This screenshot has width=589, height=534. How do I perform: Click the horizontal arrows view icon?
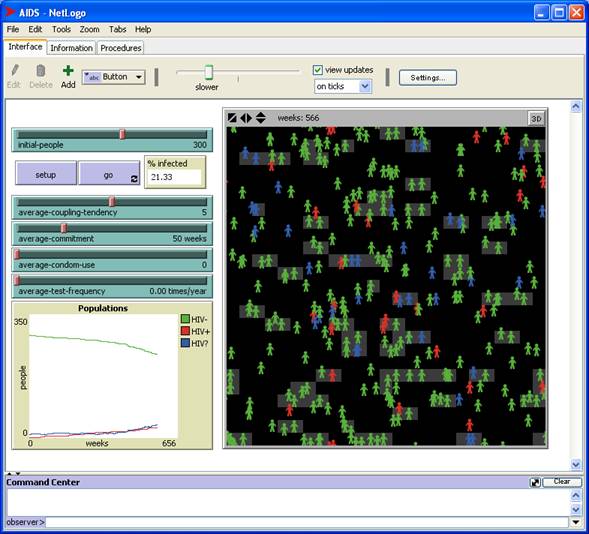pos(246,118)
